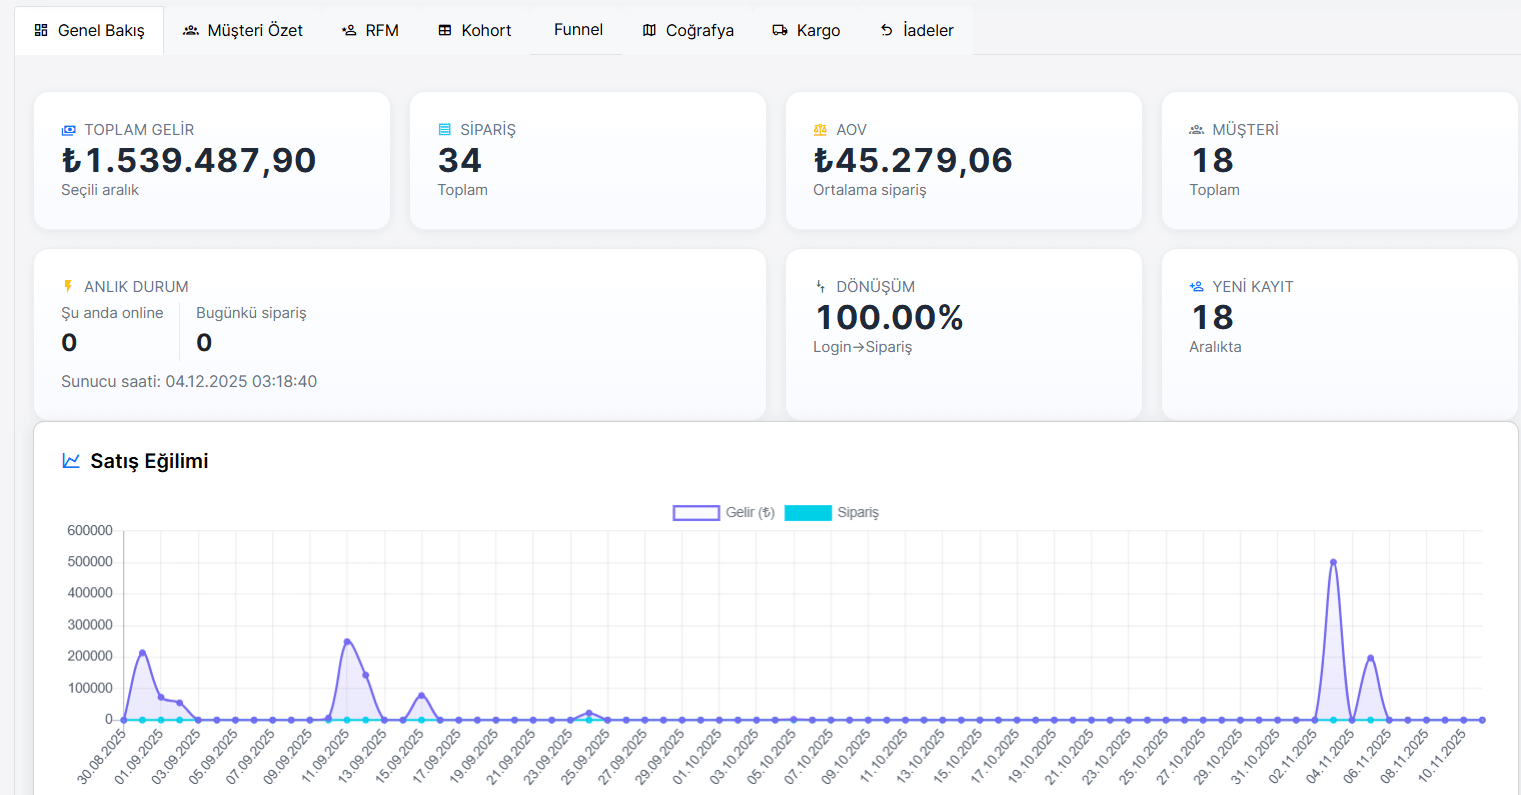Click the RFM user icon
The image size is (1521, 795).
349,30
